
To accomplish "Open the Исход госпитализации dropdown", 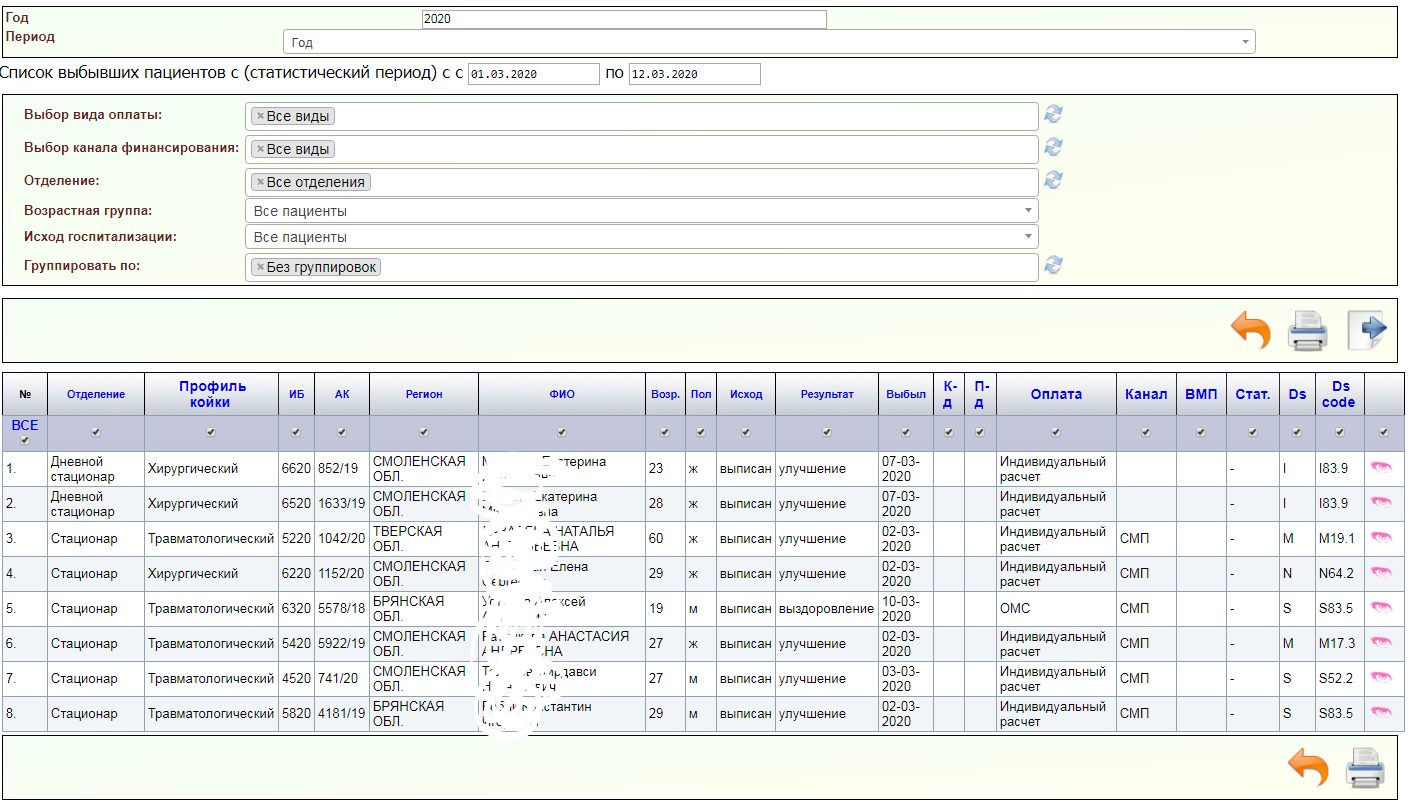I will pos(641,237).
